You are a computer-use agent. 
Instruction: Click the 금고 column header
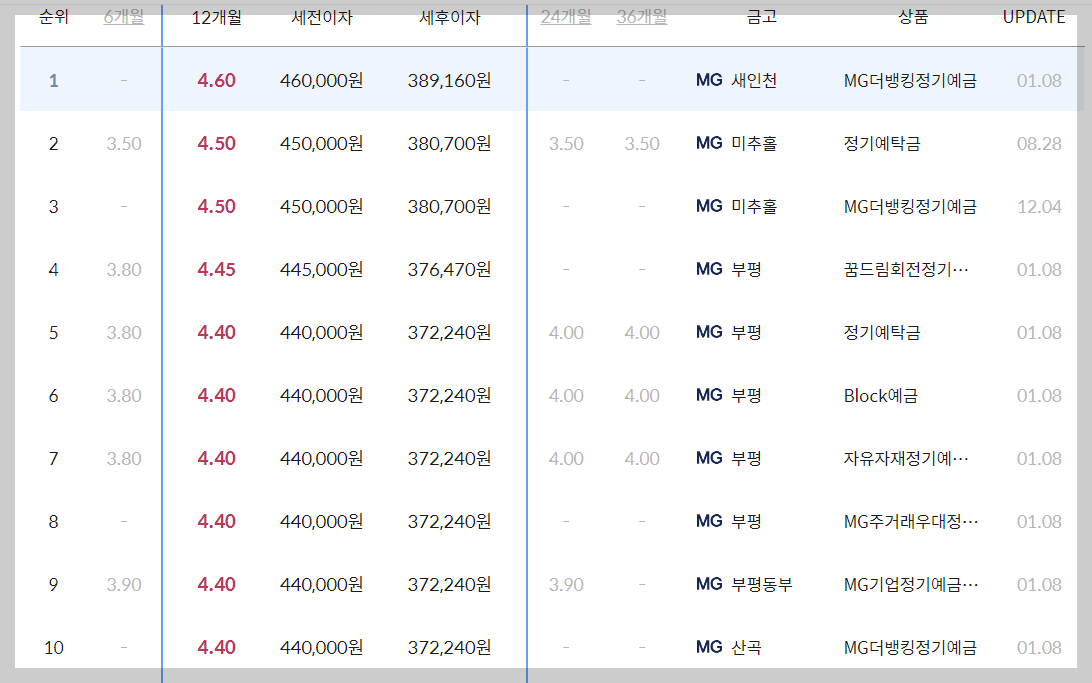(761, 17)
